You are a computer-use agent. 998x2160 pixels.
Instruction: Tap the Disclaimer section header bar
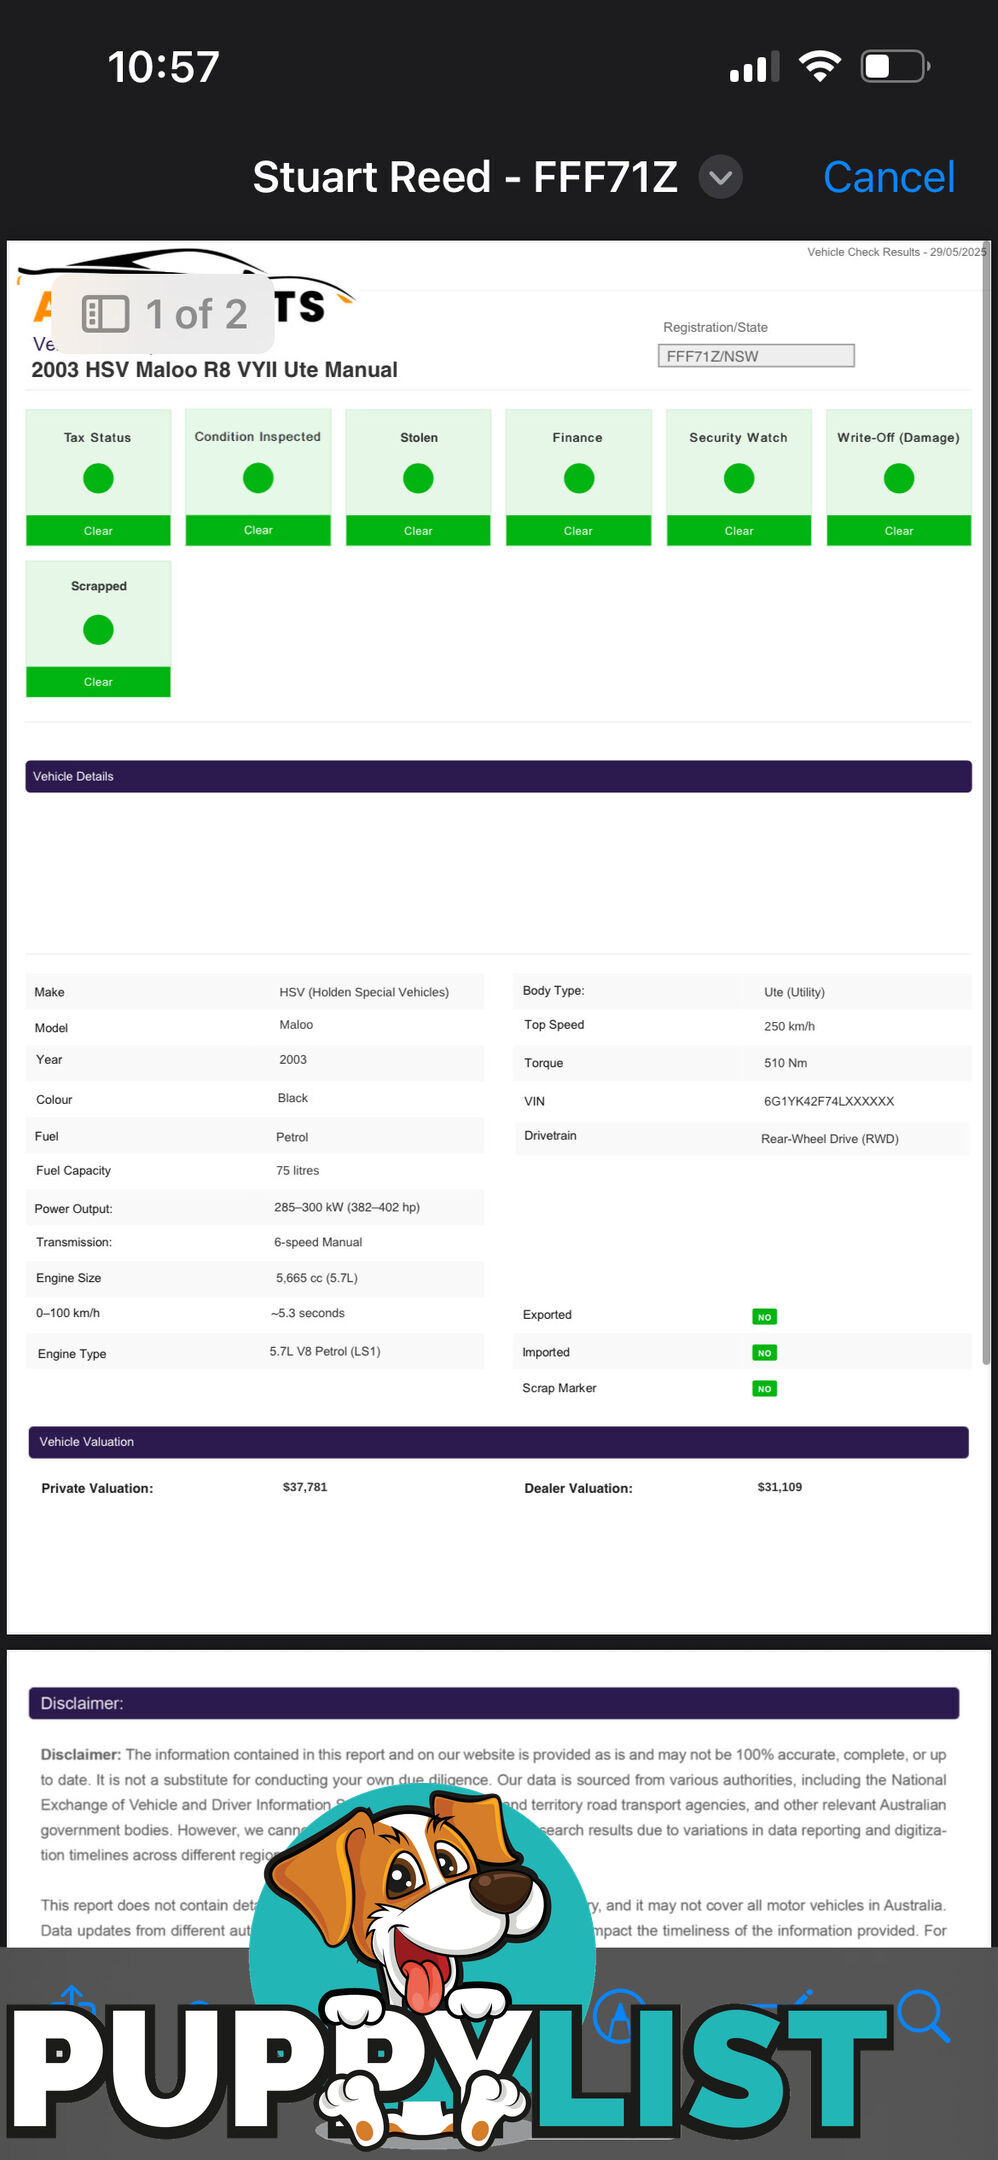pos(494,1703)
